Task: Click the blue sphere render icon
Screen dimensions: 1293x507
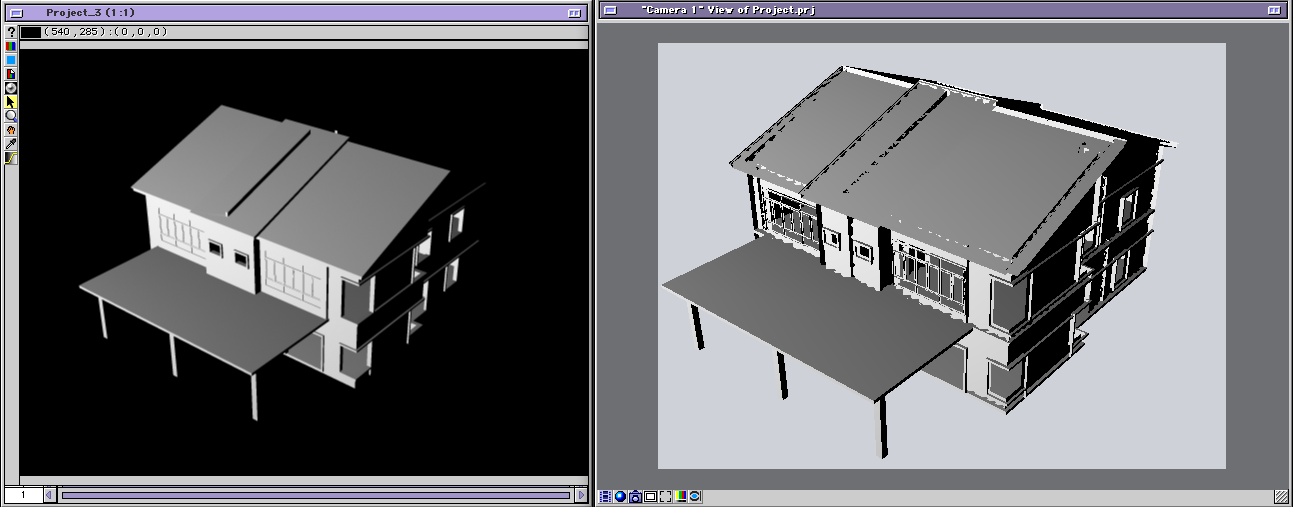Action: (620, 496)
